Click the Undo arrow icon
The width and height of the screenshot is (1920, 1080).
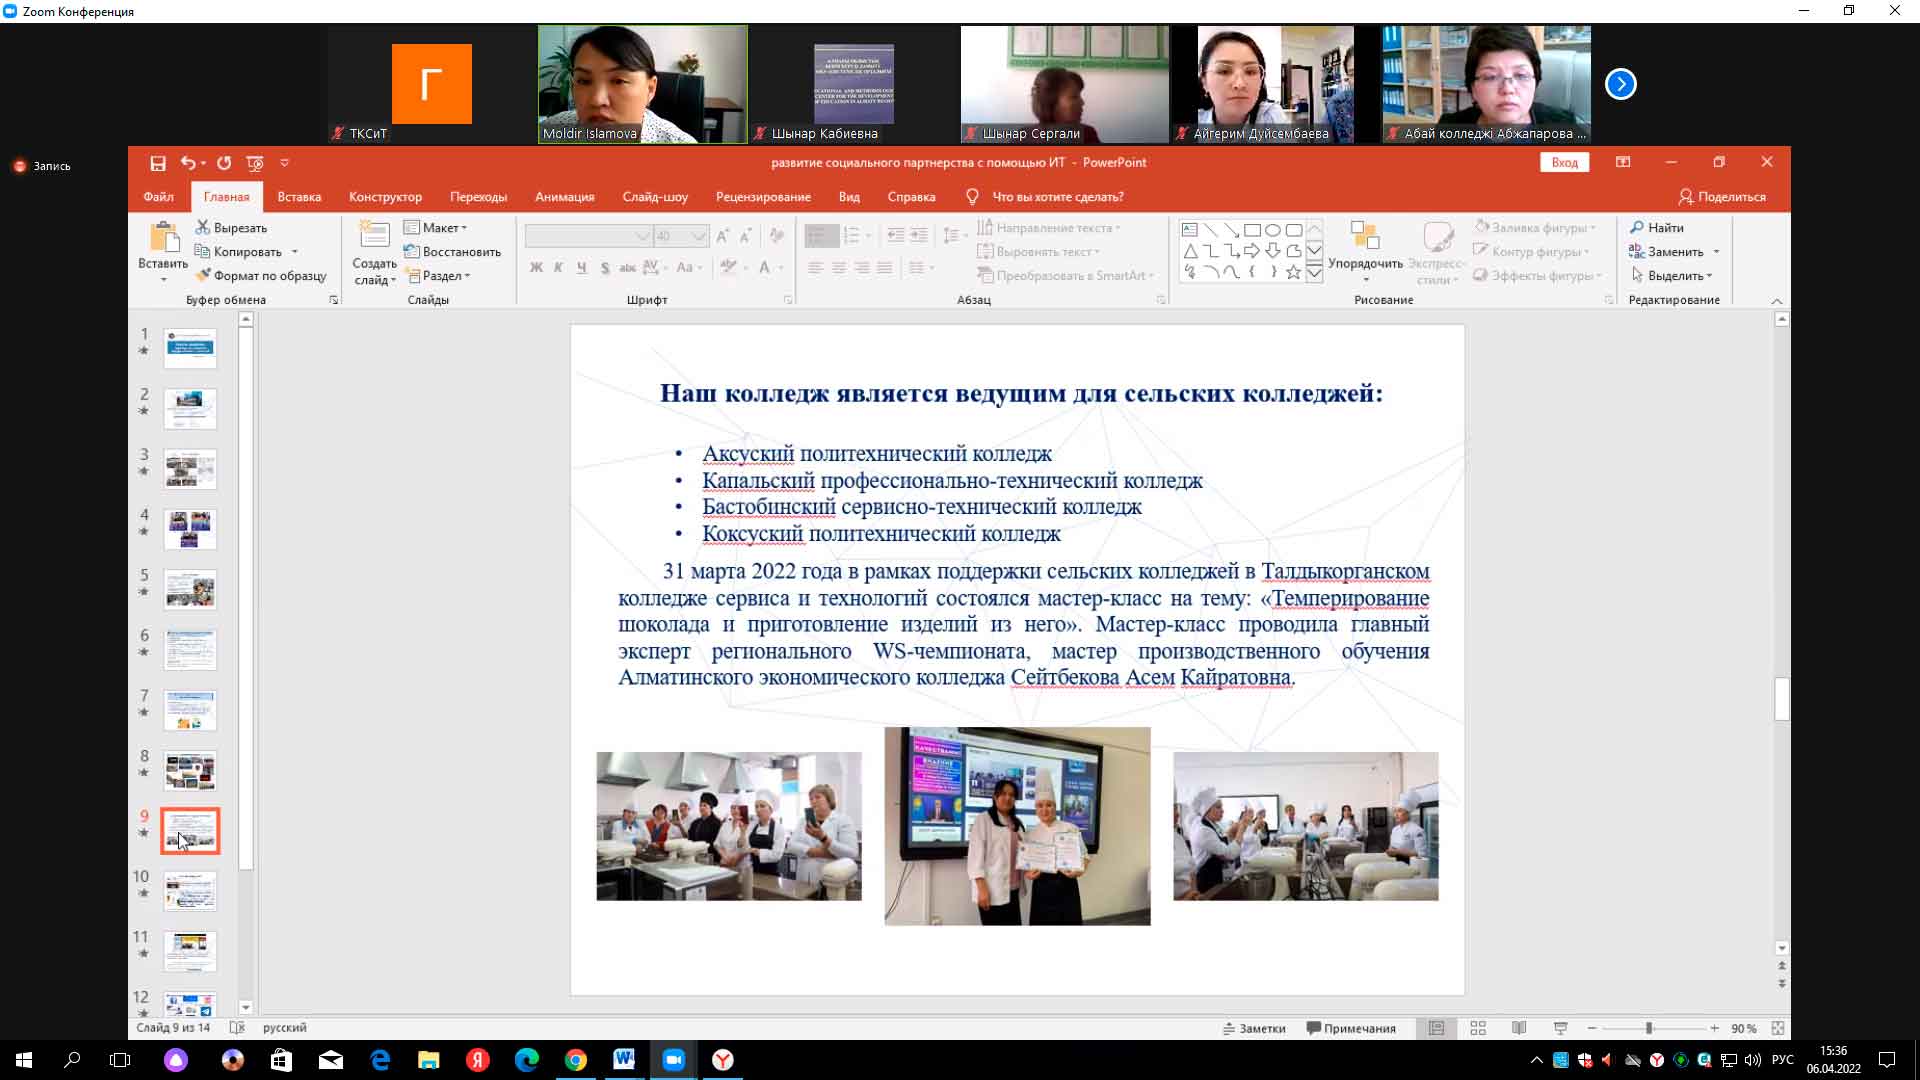(188, 163)
